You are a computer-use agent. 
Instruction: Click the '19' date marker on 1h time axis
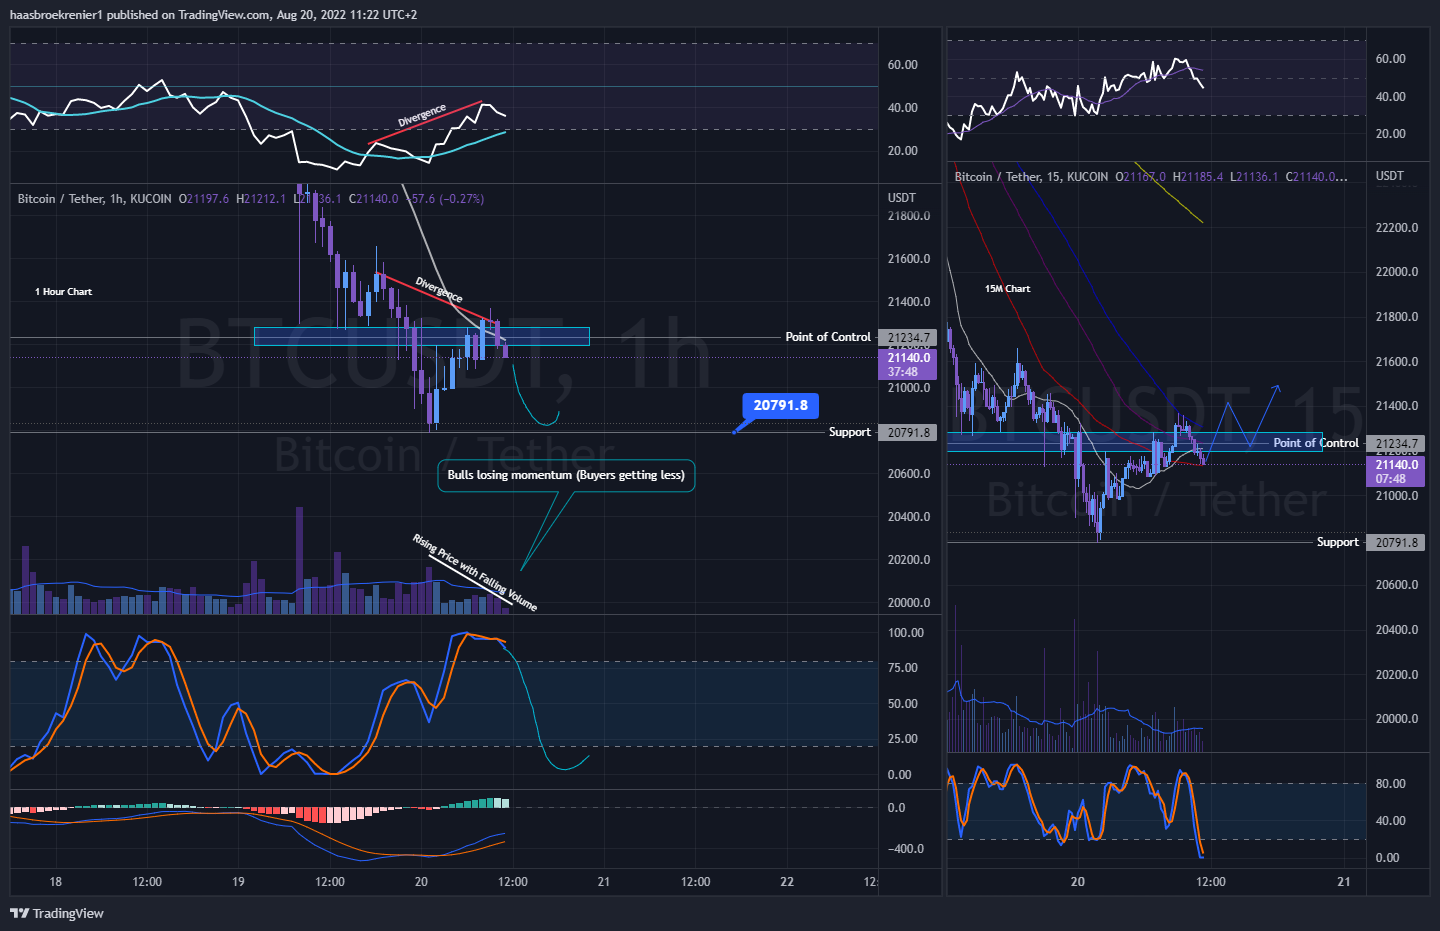[x=238, y=882]
